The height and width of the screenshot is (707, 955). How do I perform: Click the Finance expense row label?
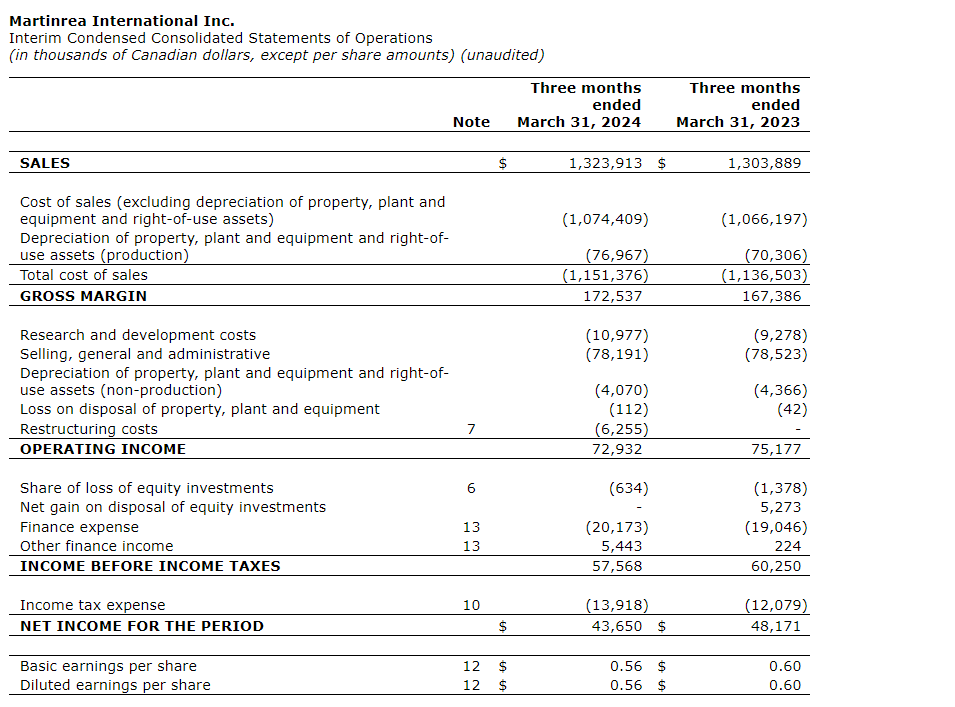(79, 527)
